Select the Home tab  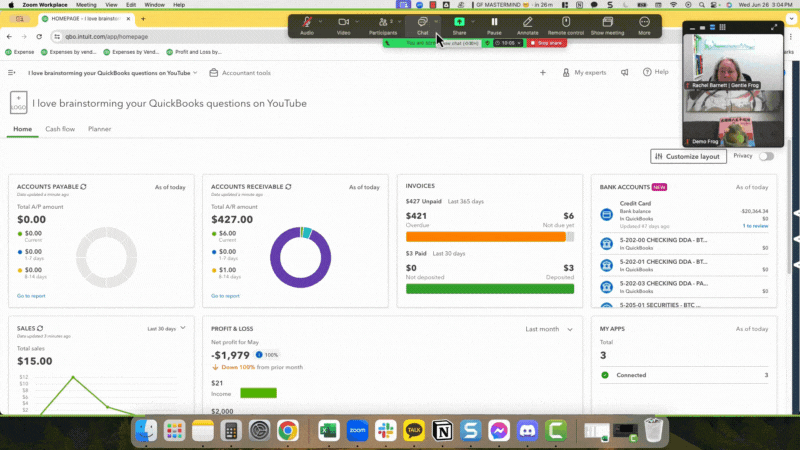(22, 129)
